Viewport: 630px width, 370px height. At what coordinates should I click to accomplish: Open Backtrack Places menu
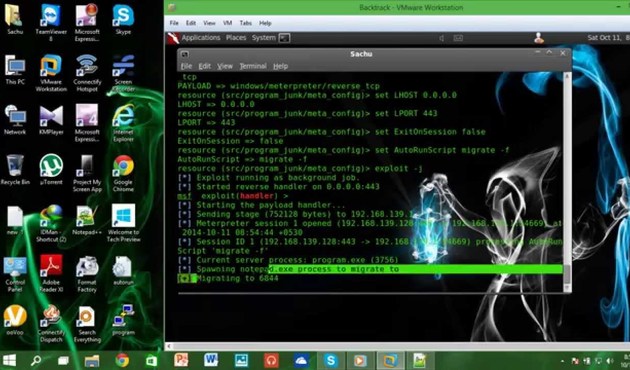[236, 38]
